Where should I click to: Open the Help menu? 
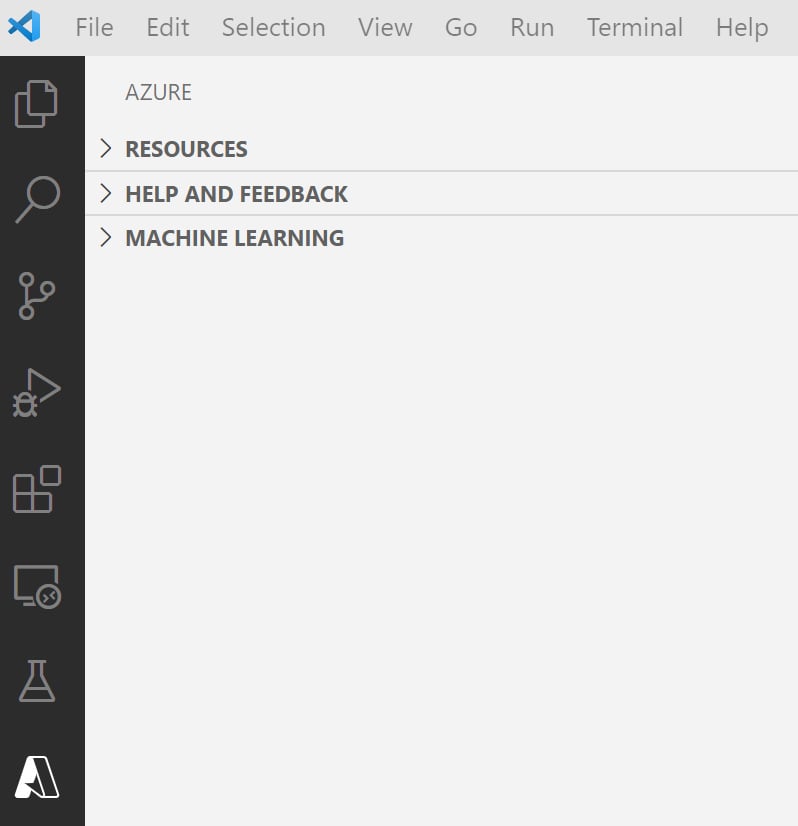pyautogui.click(x=742, y=27)
